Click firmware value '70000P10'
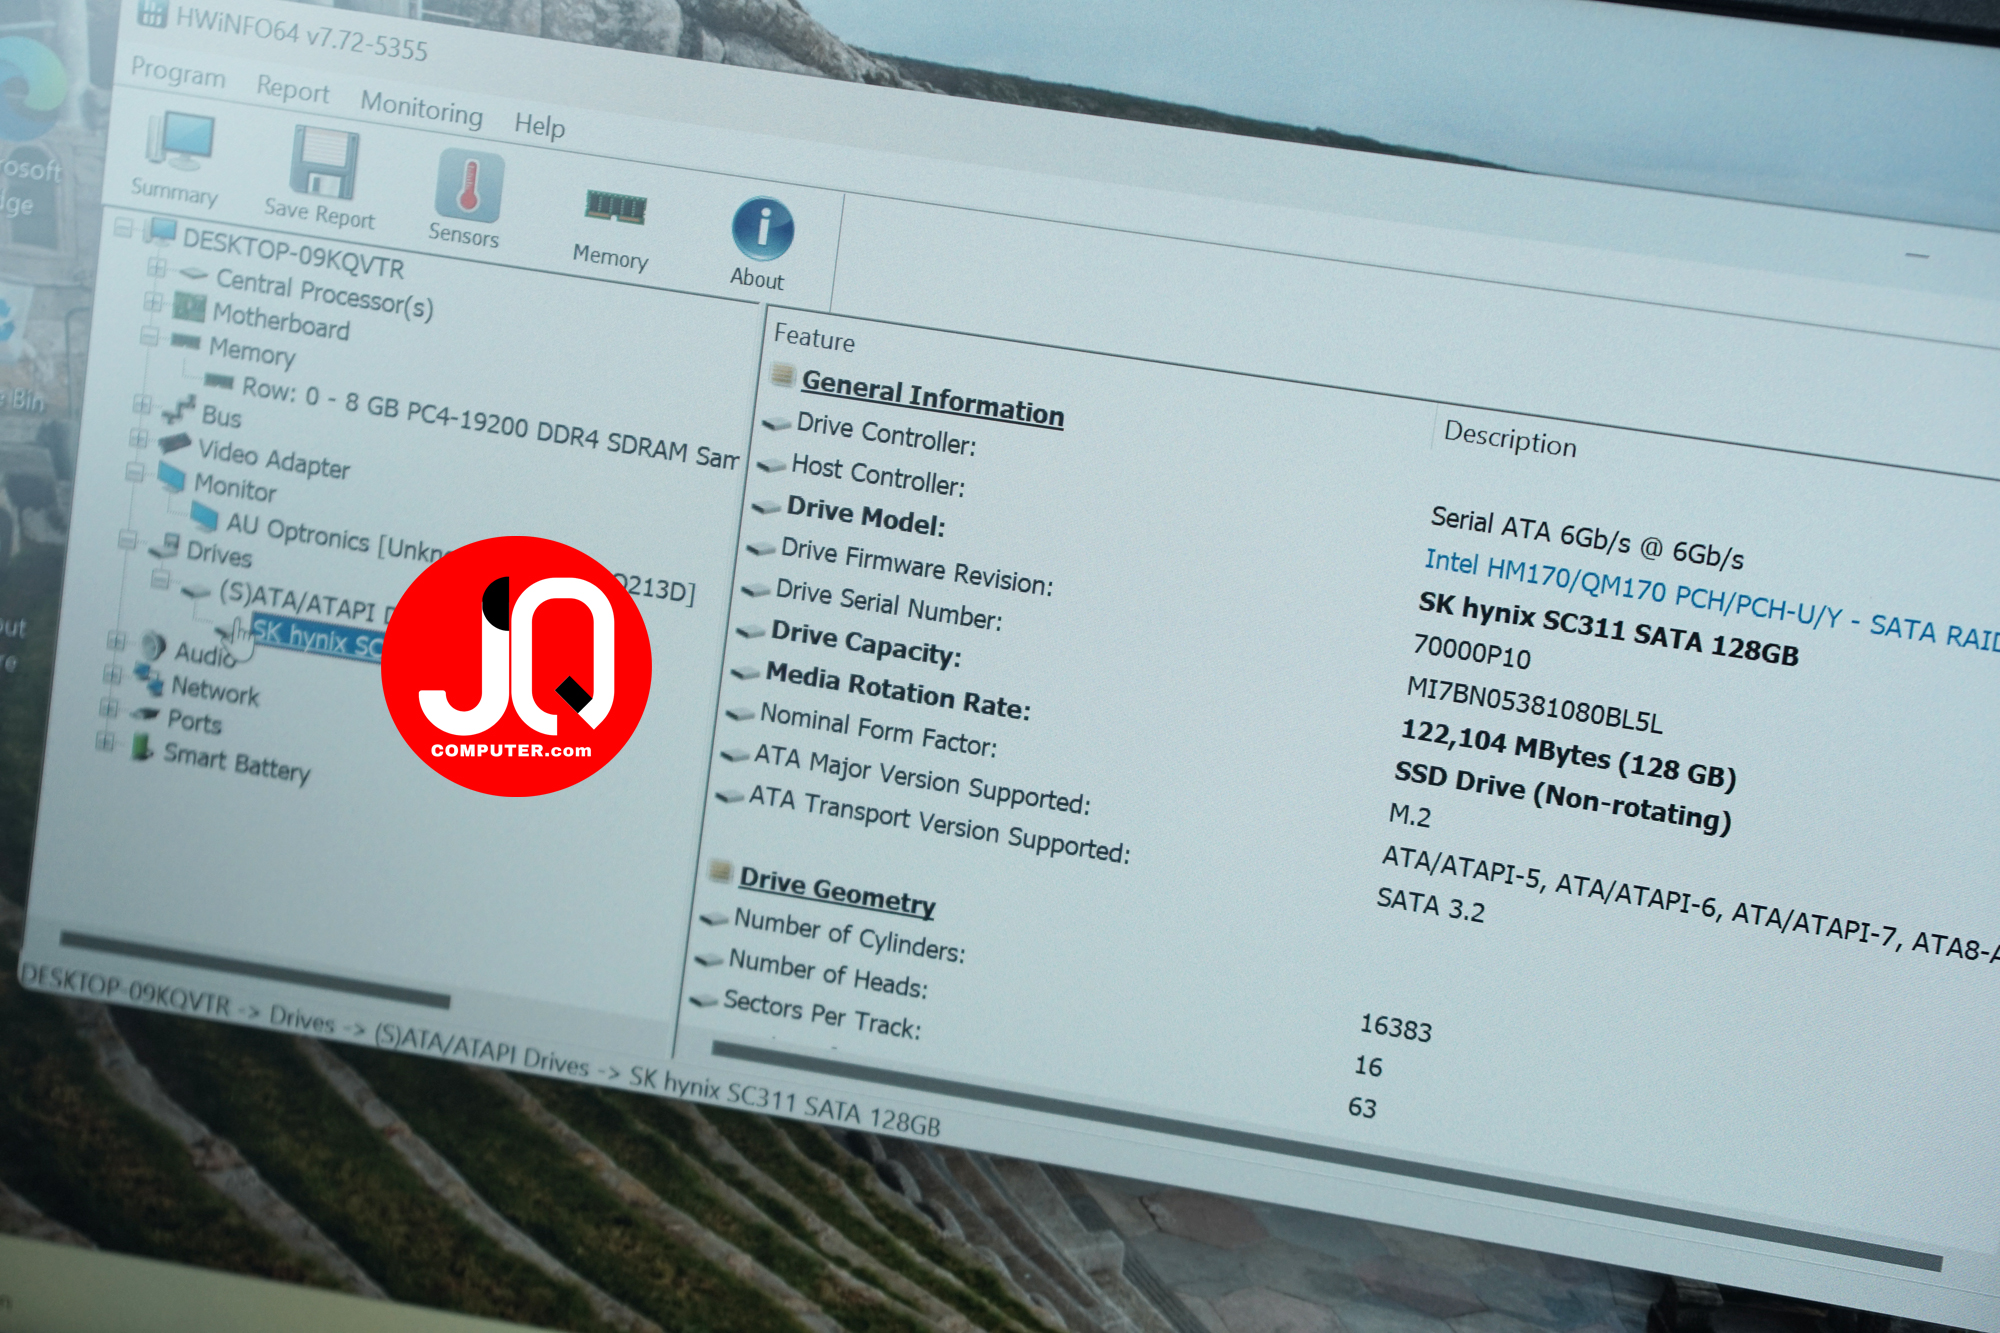 tap(1471, 652)
